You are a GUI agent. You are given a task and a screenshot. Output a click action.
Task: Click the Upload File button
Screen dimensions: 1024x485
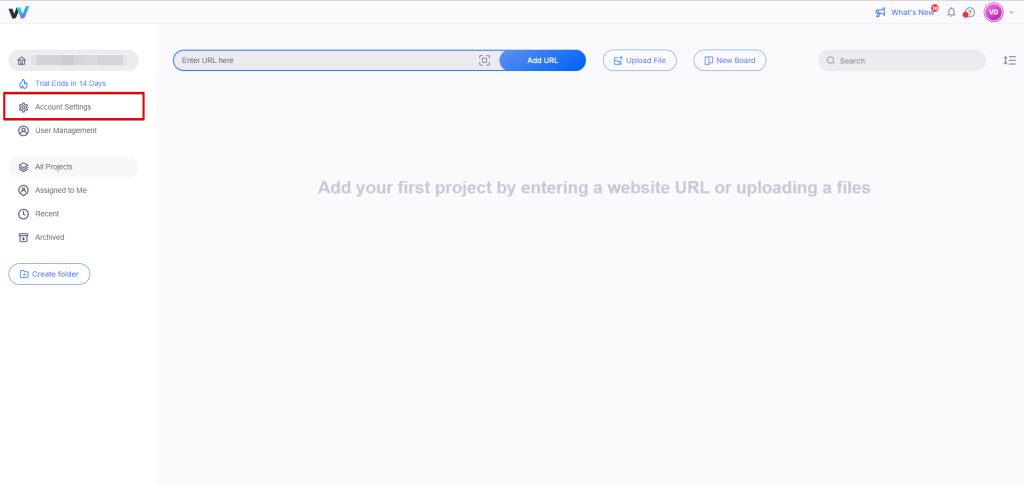(639, 61)
